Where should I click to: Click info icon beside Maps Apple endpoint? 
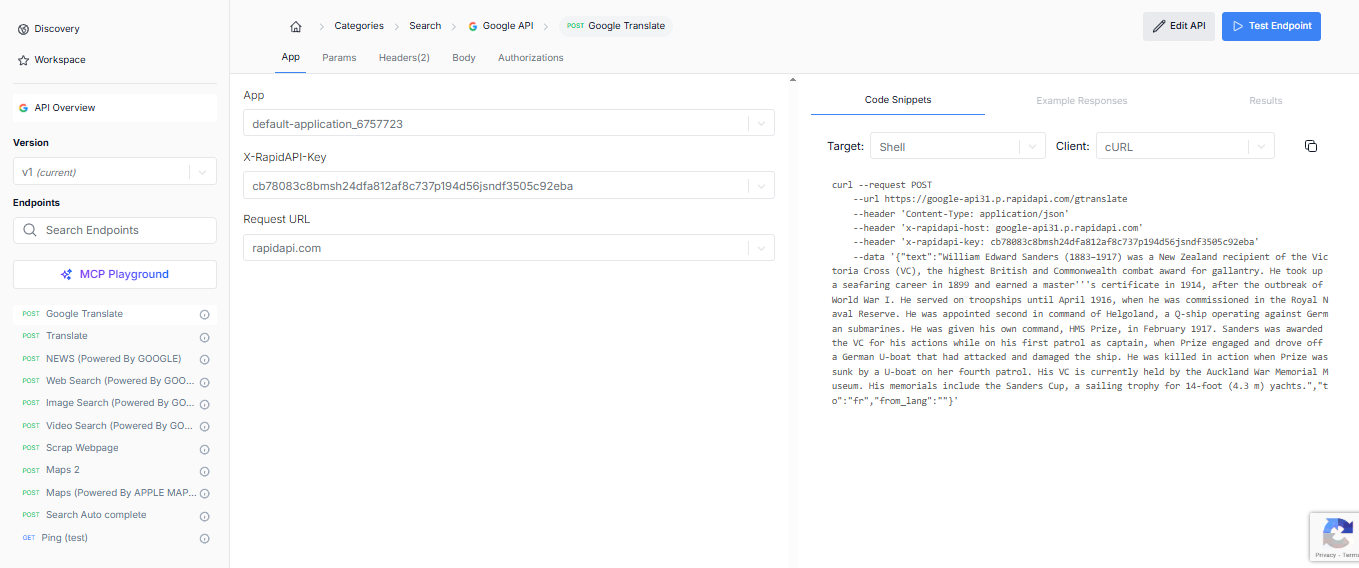click(205, 494)
